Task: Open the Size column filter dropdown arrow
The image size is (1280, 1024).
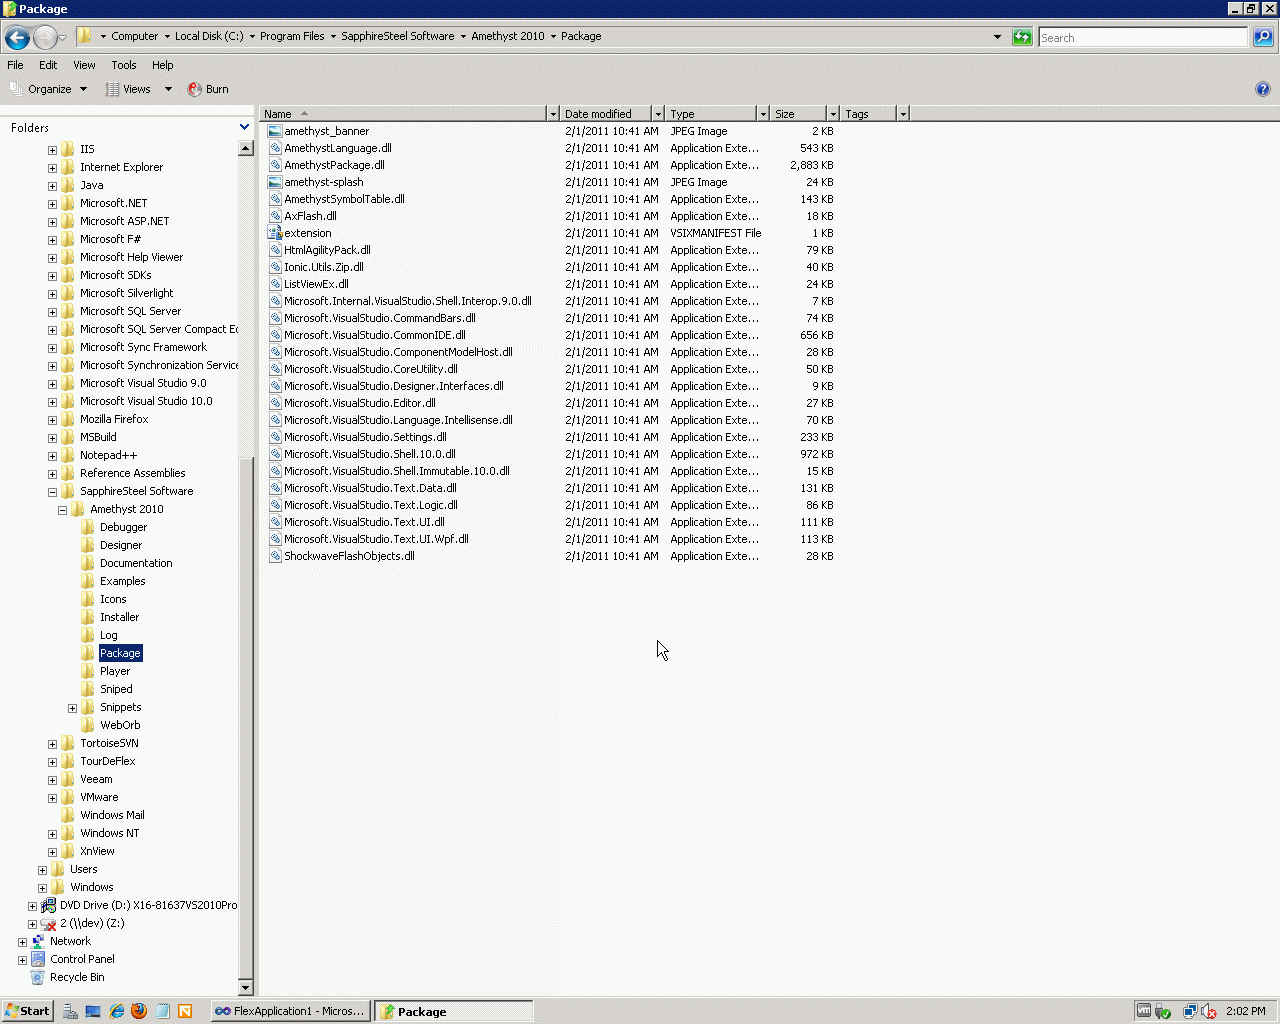Action: 832,114
